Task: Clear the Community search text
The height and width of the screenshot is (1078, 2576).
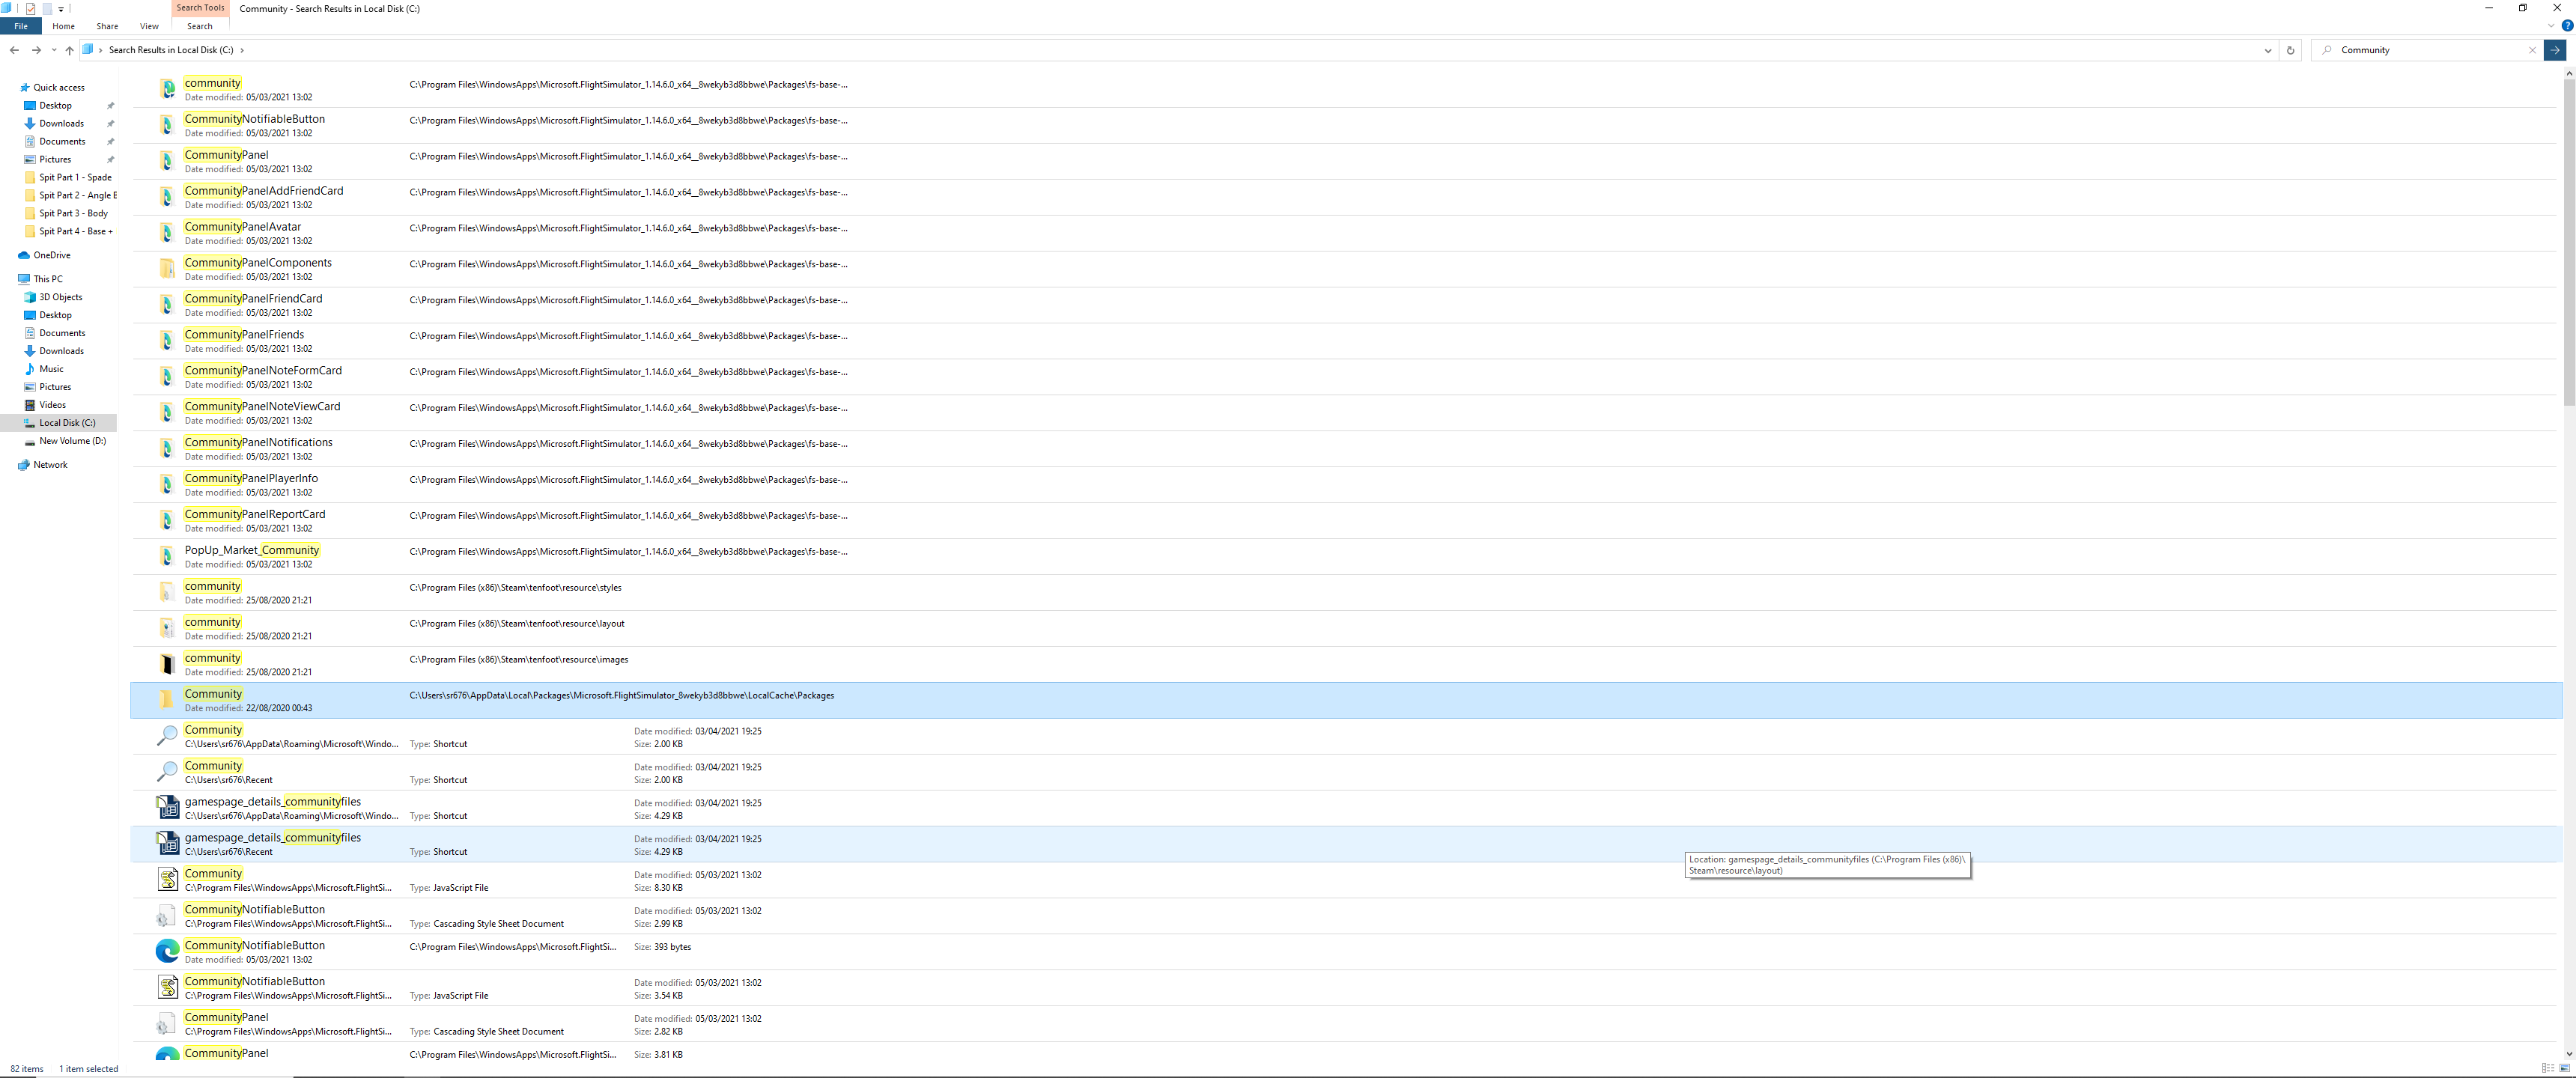Action: click(x=2532, y=50)
